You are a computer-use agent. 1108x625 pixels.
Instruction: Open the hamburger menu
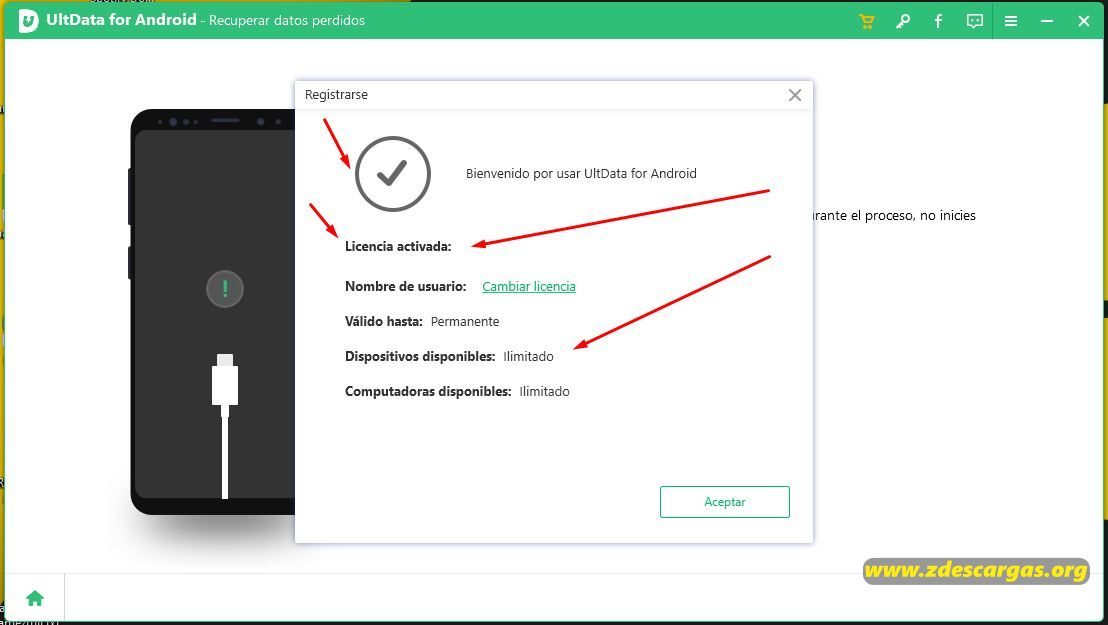pyautogui.click(x=1011, y=21)
